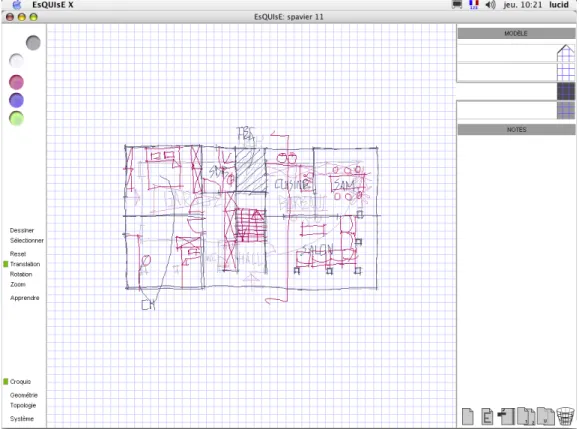
Task: Choose the Rotation option
Action: coord(21,274)
